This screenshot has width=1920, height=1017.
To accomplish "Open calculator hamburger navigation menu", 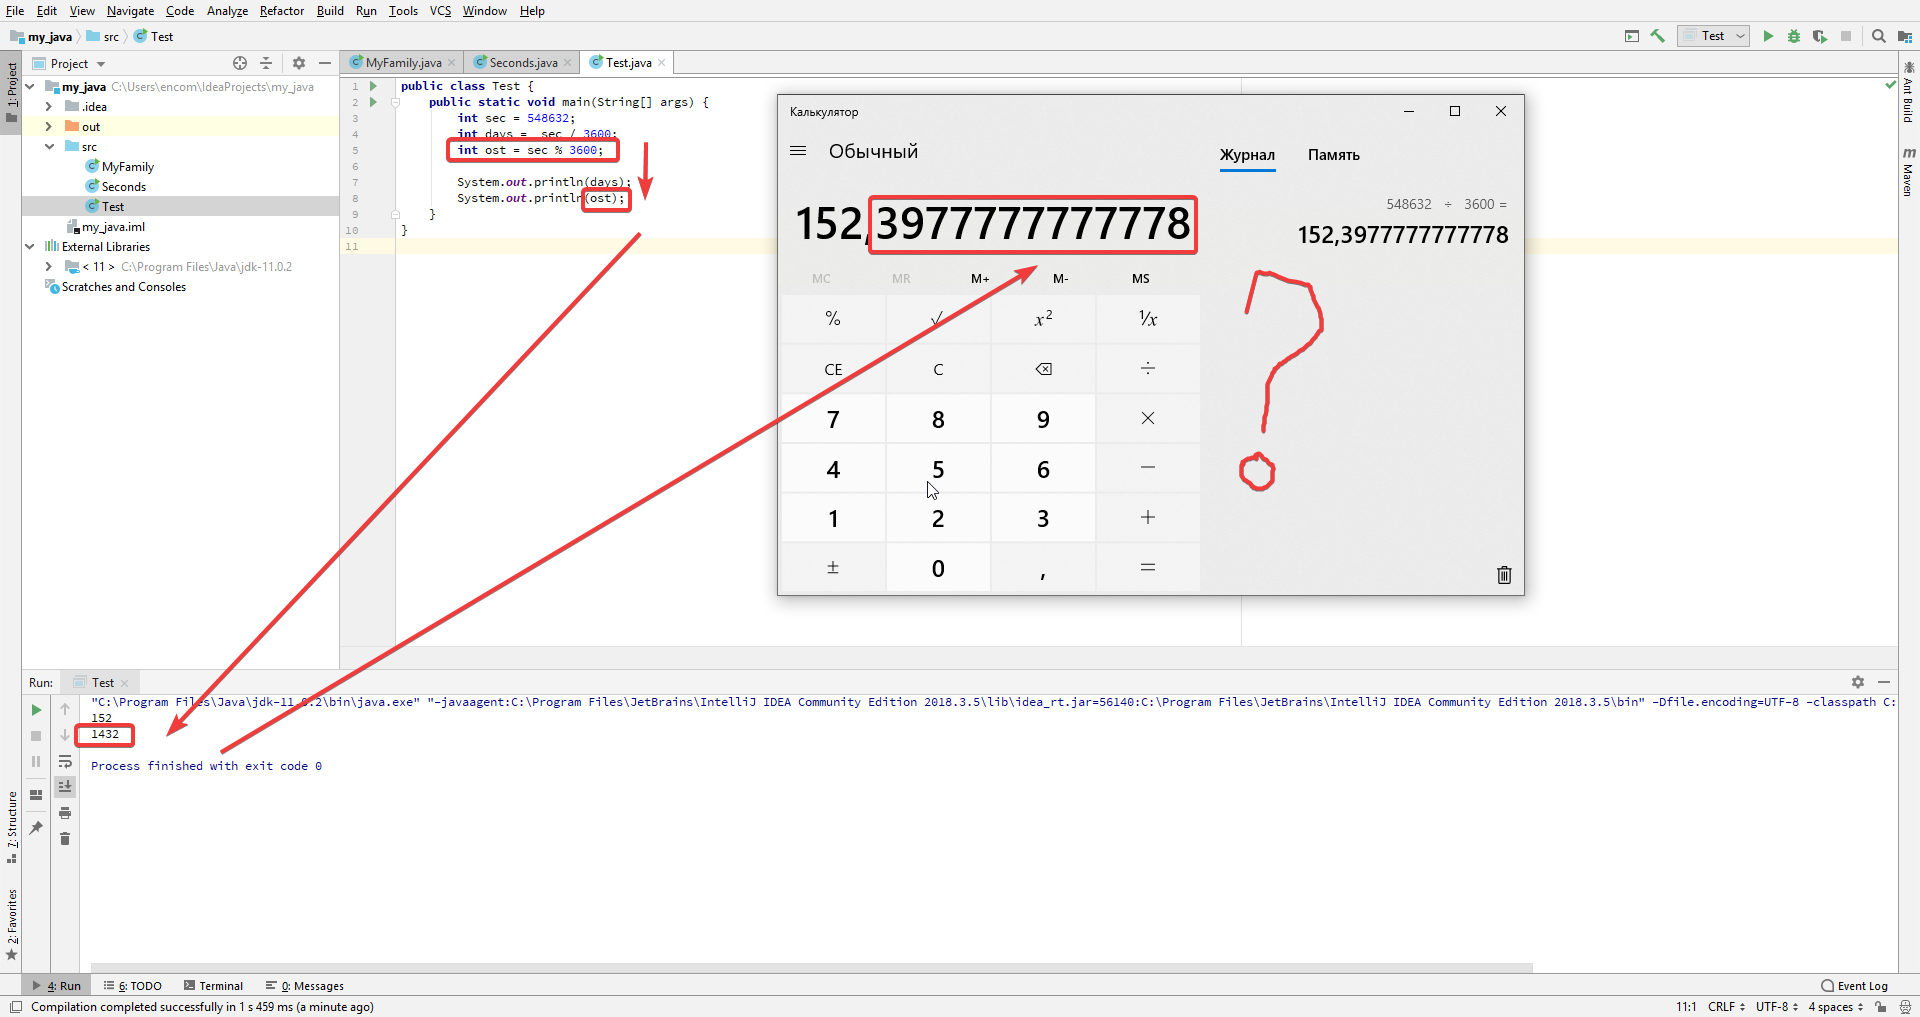I will click(x=798, y=151).
